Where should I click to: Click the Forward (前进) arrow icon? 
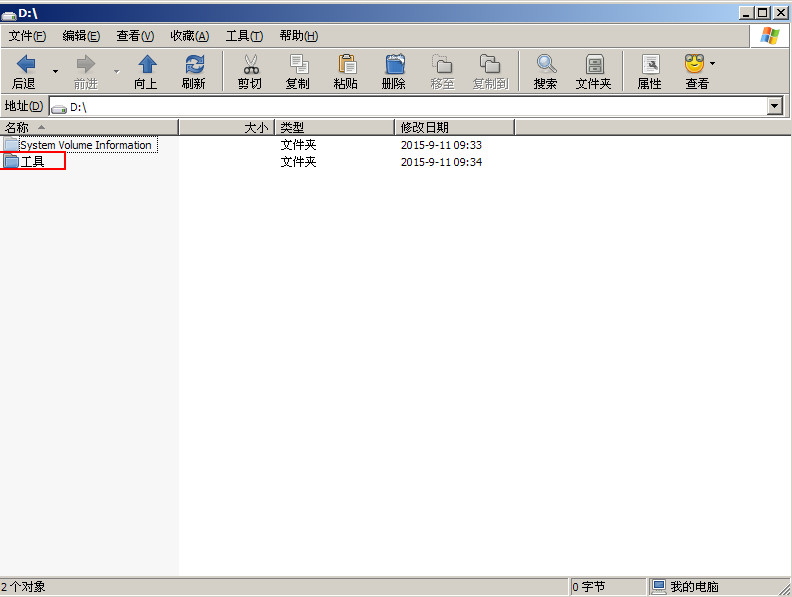[x=85, y=64]
